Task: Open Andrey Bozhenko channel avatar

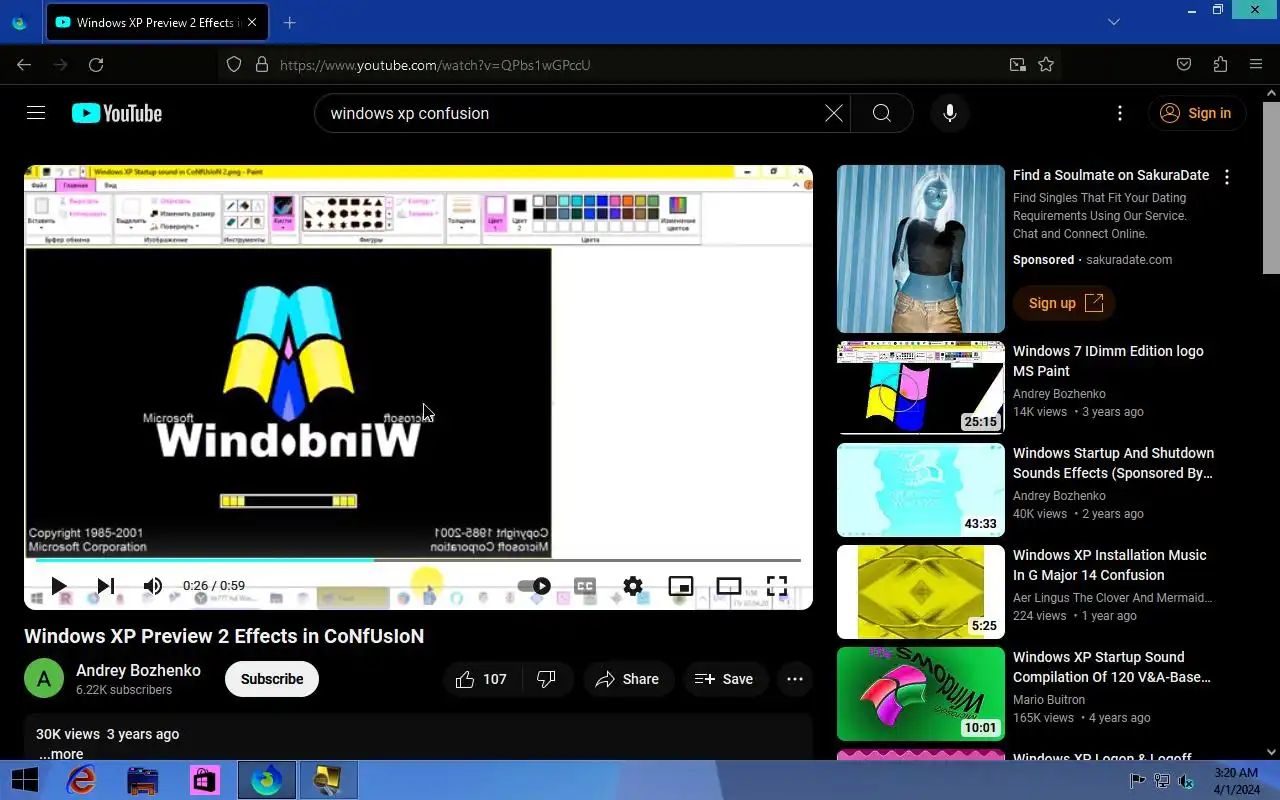Action: 44,679
